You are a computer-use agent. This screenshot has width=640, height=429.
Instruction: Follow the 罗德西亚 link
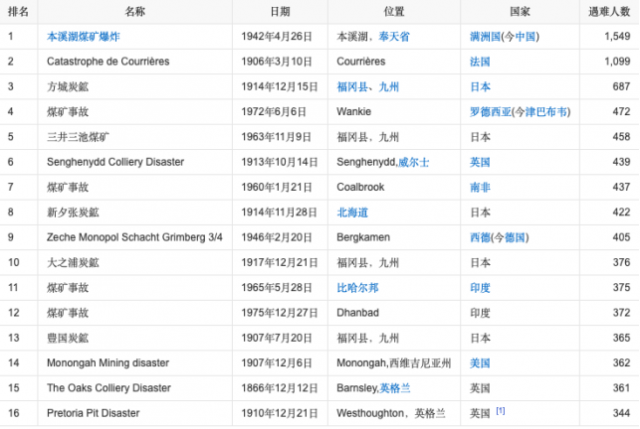(490, 112)
